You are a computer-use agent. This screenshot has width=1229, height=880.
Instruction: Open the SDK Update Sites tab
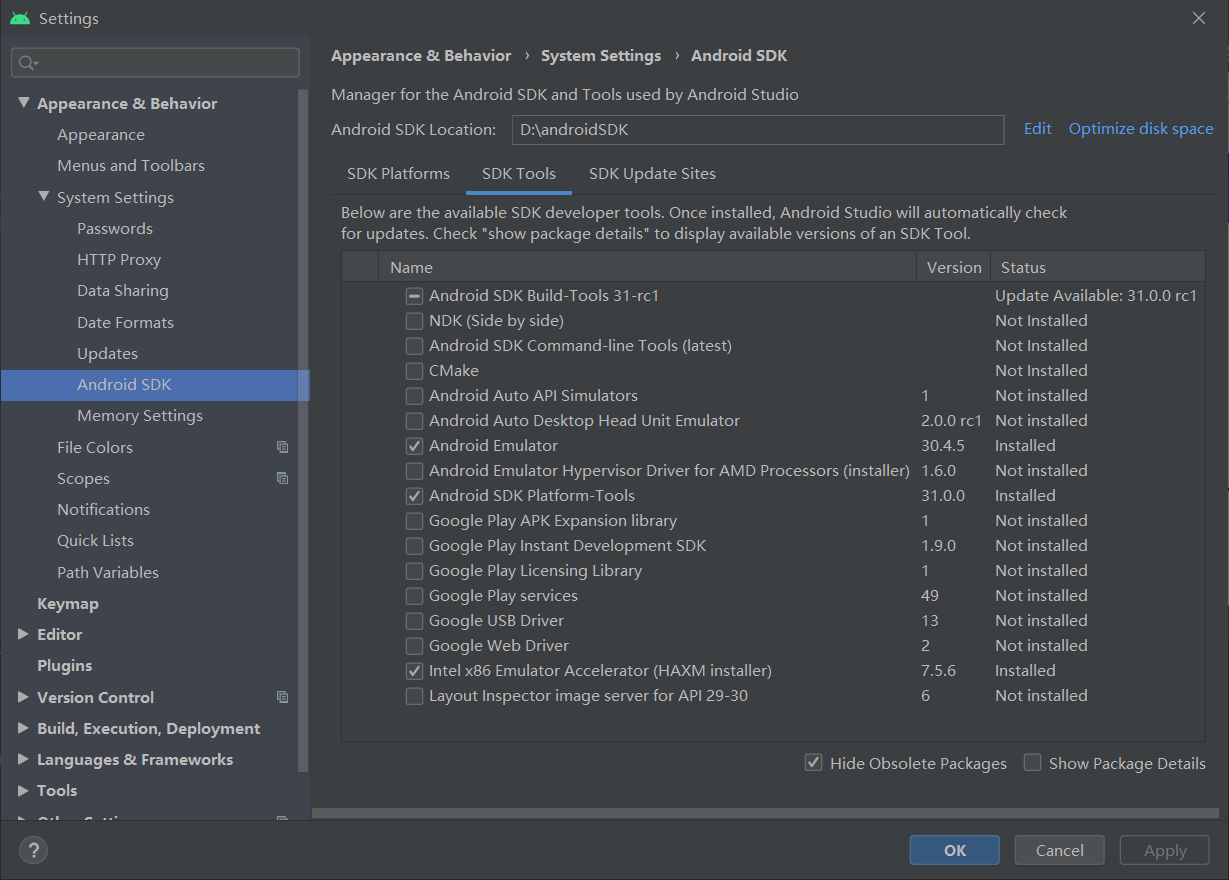pos(651,173)
